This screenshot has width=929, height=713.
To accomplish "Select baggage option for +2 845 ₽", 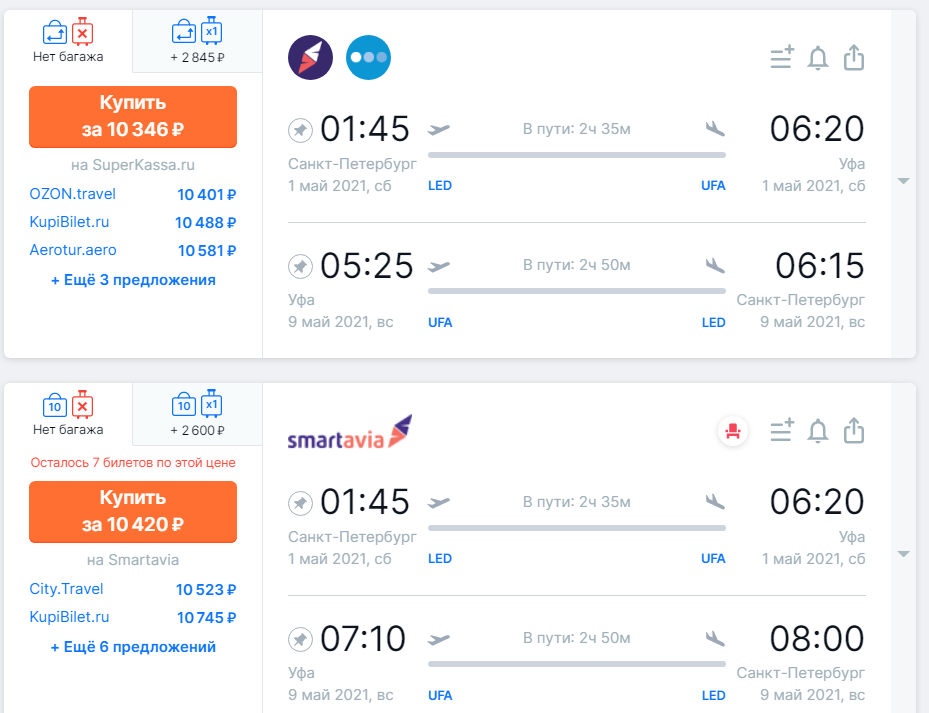I will (197, 43).
